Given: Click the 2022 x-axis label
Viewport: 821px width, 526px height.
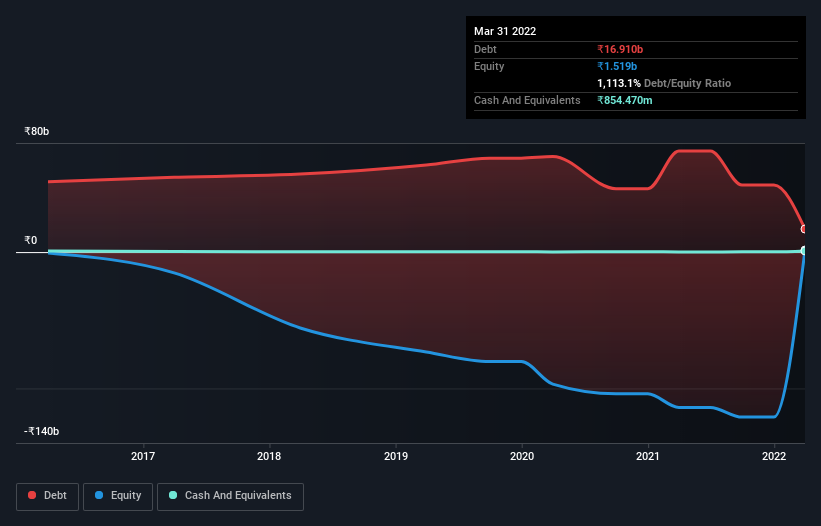Looking at the screenshot, I should pyautogui.click(x=774, y=456).
